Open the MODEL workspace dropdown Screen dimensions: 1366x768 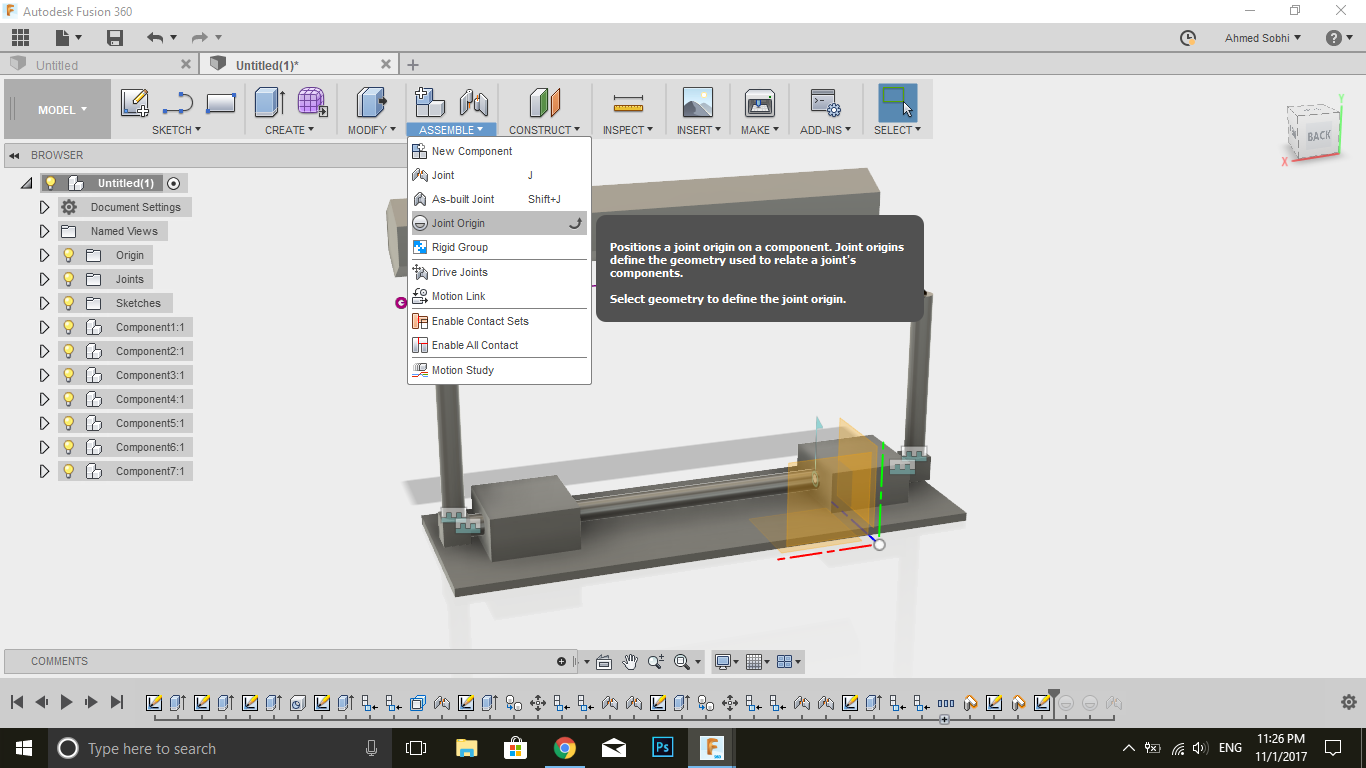[x=62, y=110]
